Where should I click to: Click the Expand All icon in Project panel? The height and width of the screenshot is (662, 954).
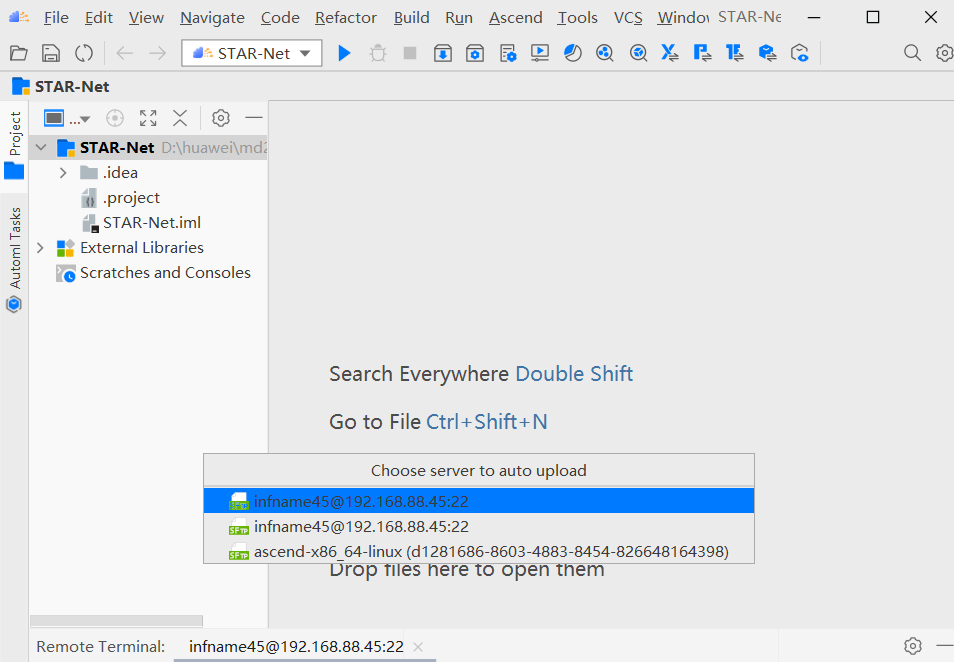(x=148, y=118)
